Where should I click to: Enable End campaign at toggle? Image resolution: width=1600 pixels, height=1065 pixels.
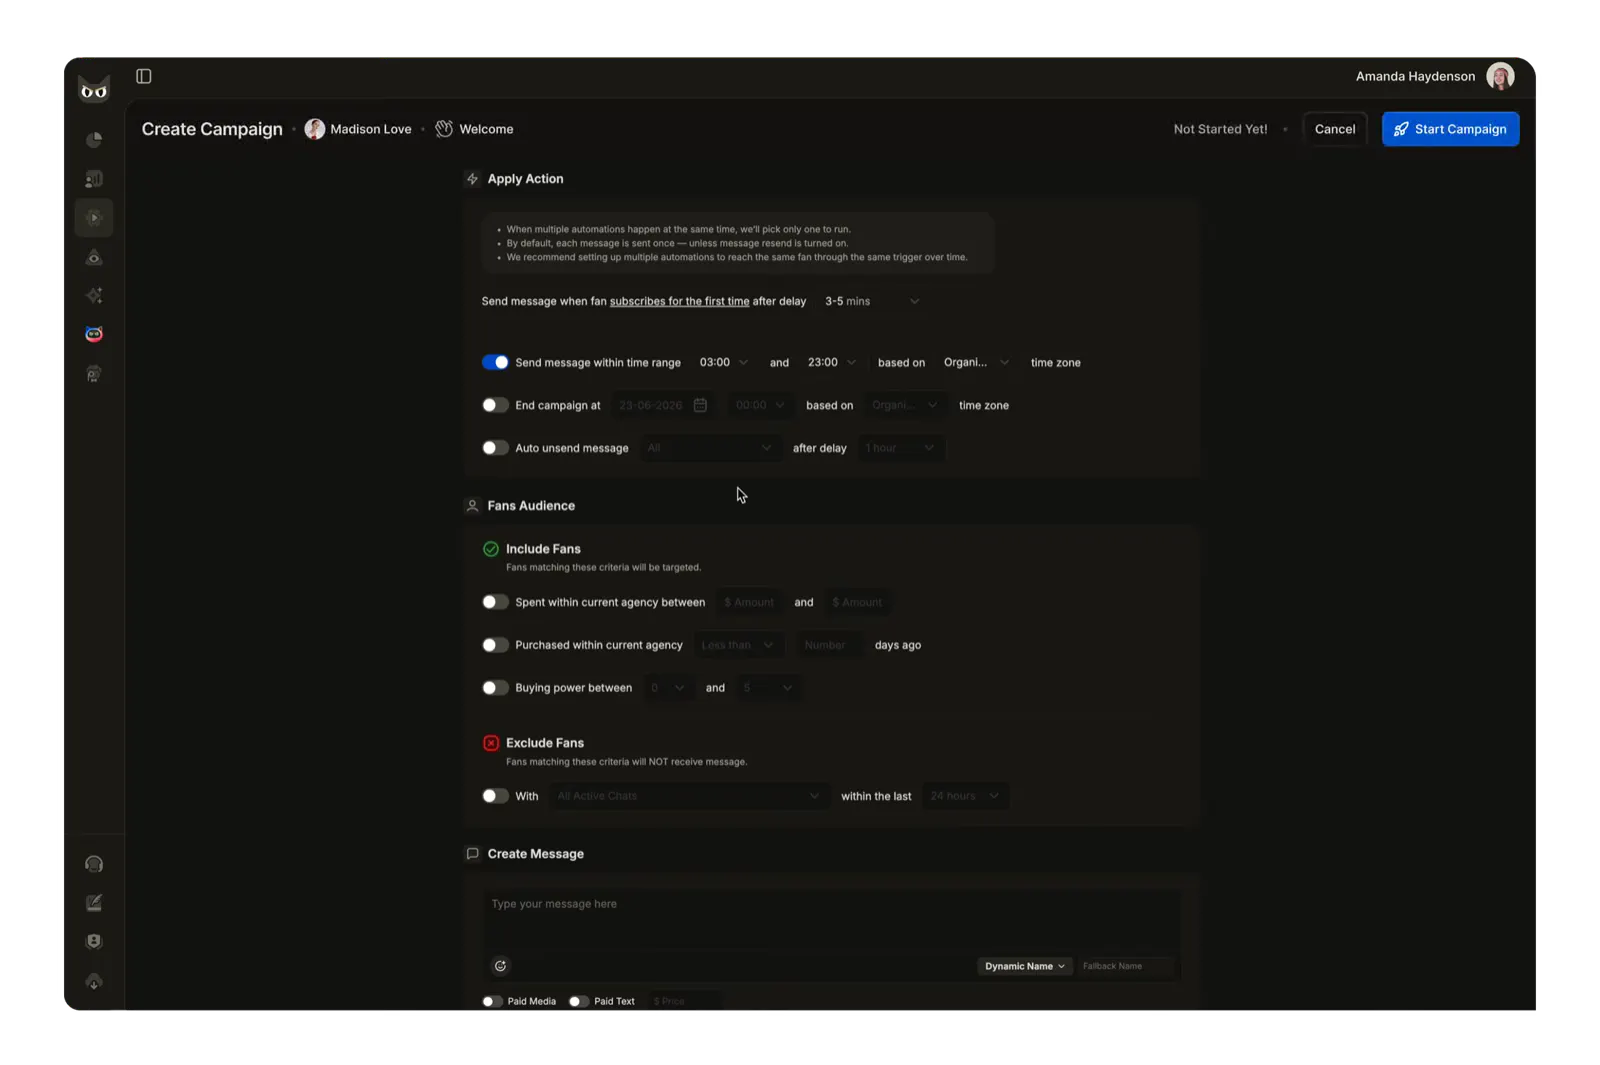495,405
